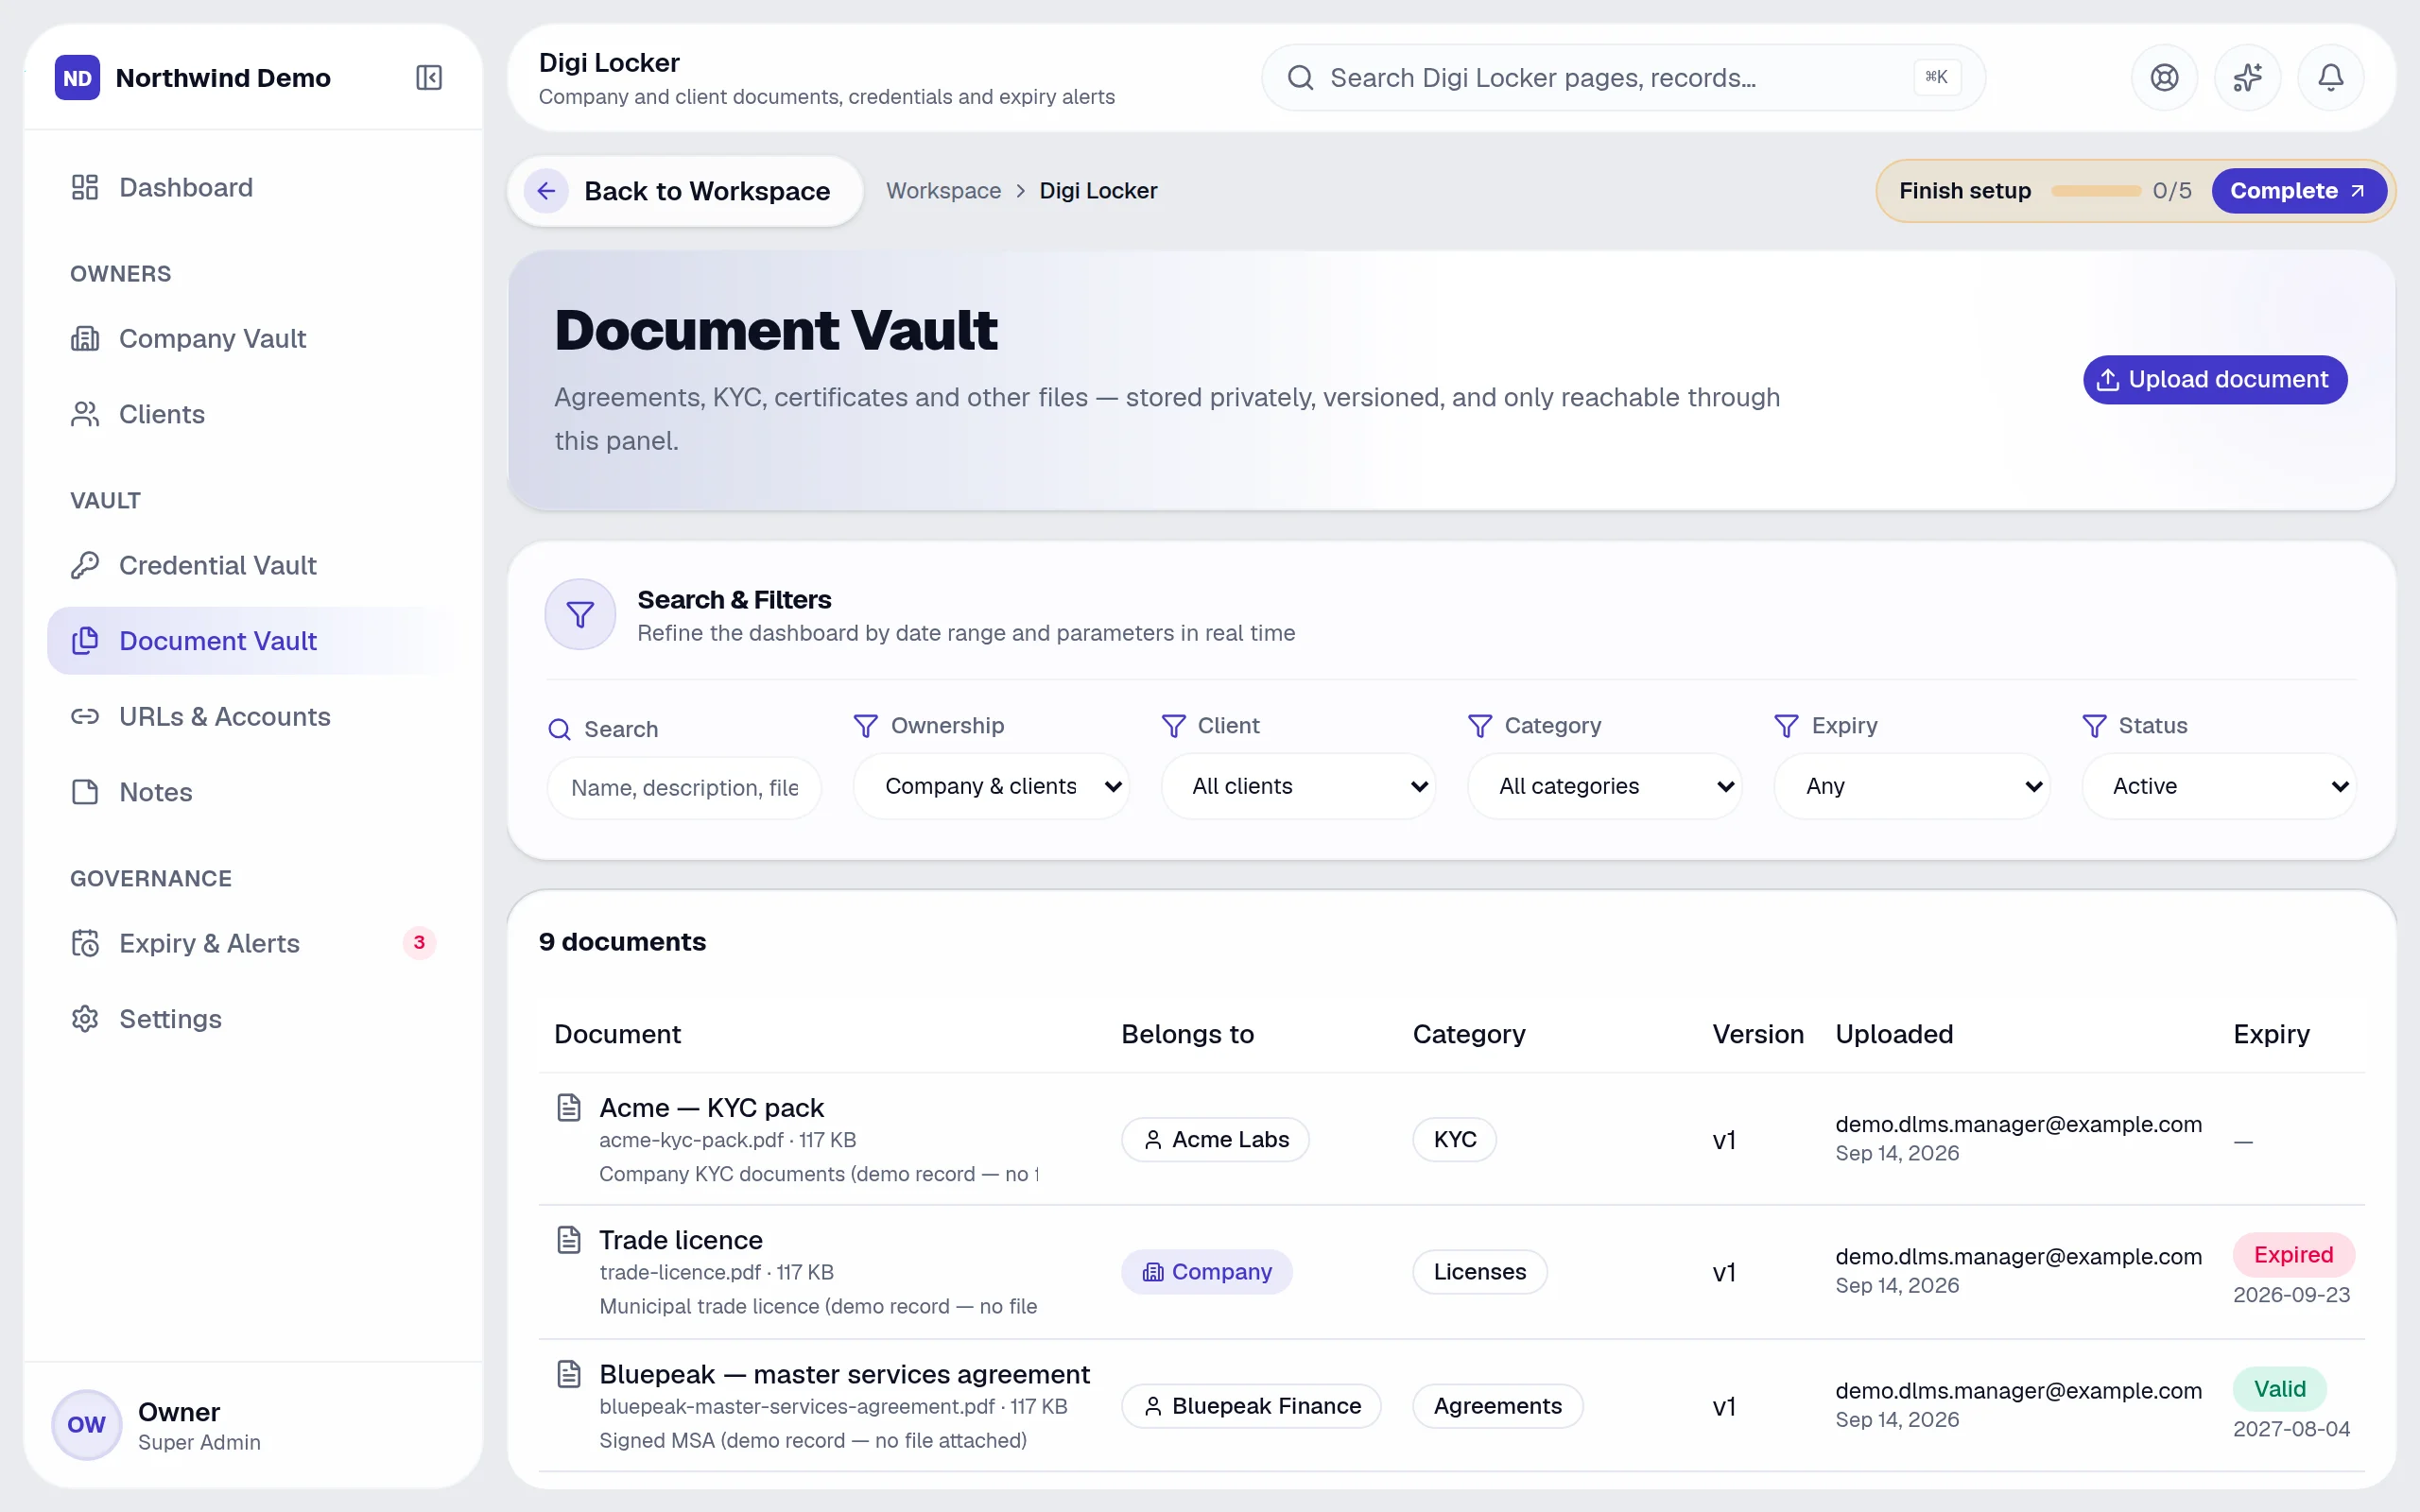Viewport: 2420px width, 1512px height.
Task: Click the Bluepeak Finance client chip
Action: [x=1251, y=1406]
